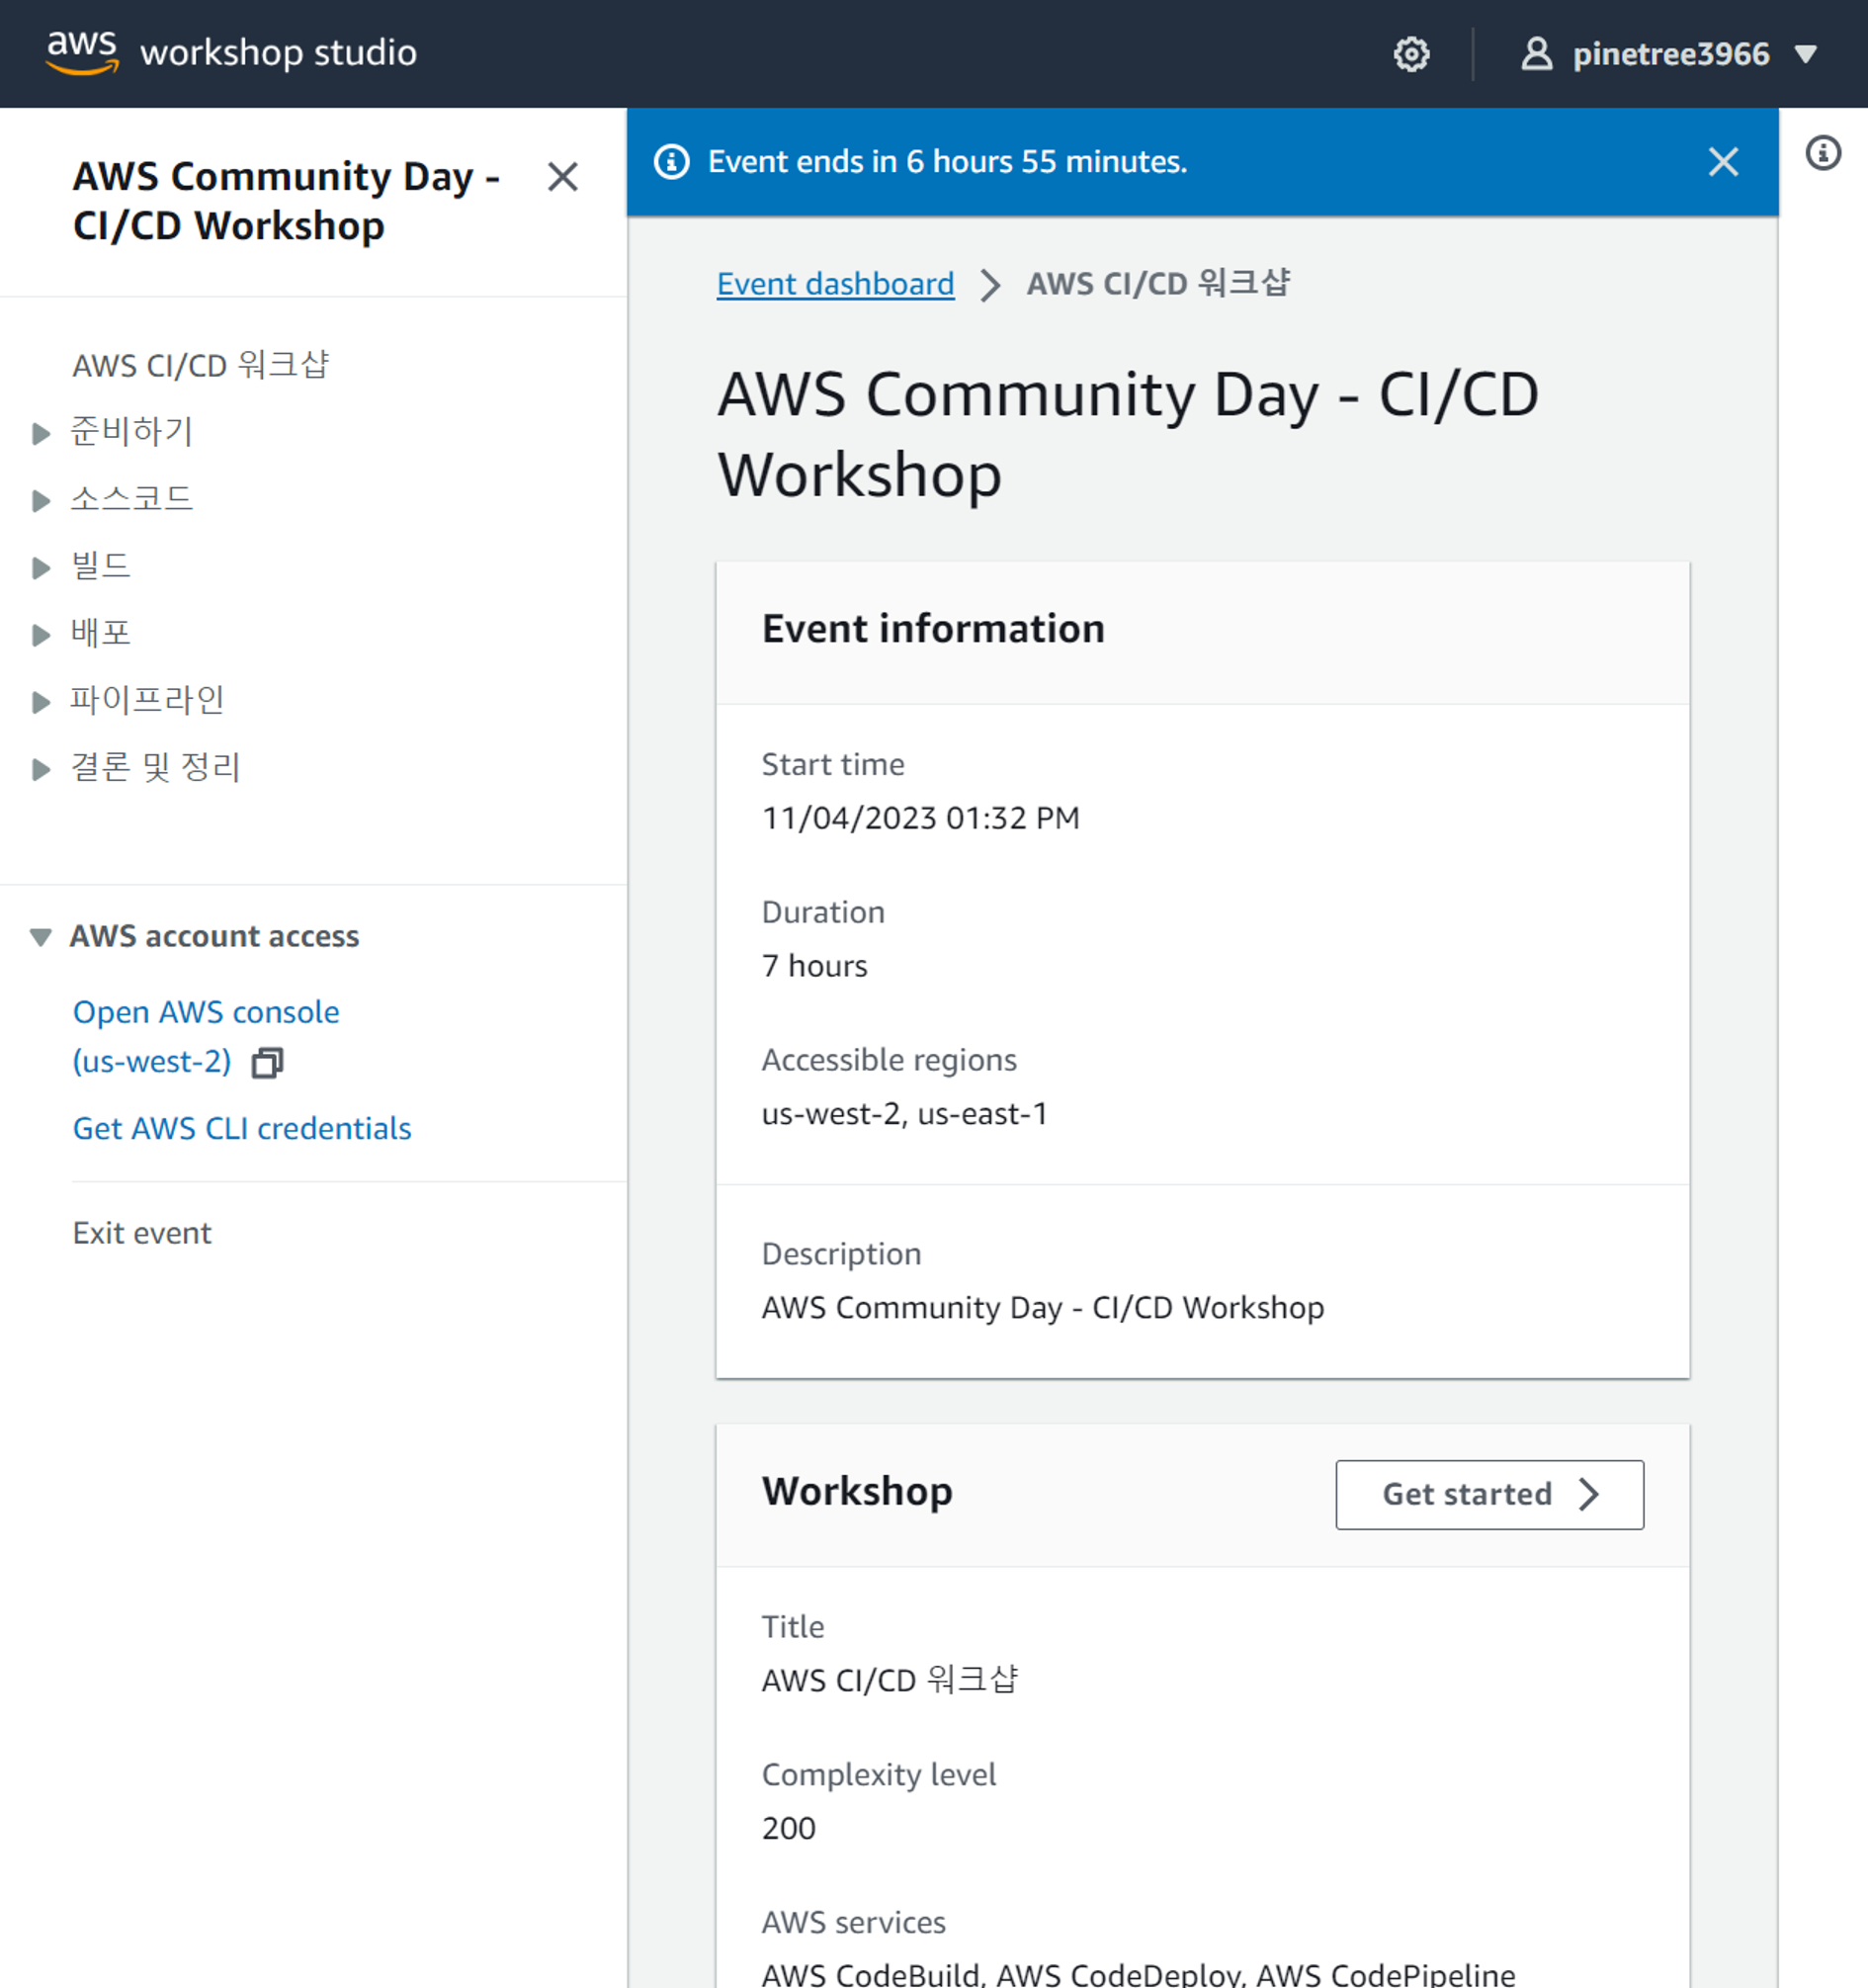
Task: Click the pinetree3966 username
Action: coord(1670,54)
